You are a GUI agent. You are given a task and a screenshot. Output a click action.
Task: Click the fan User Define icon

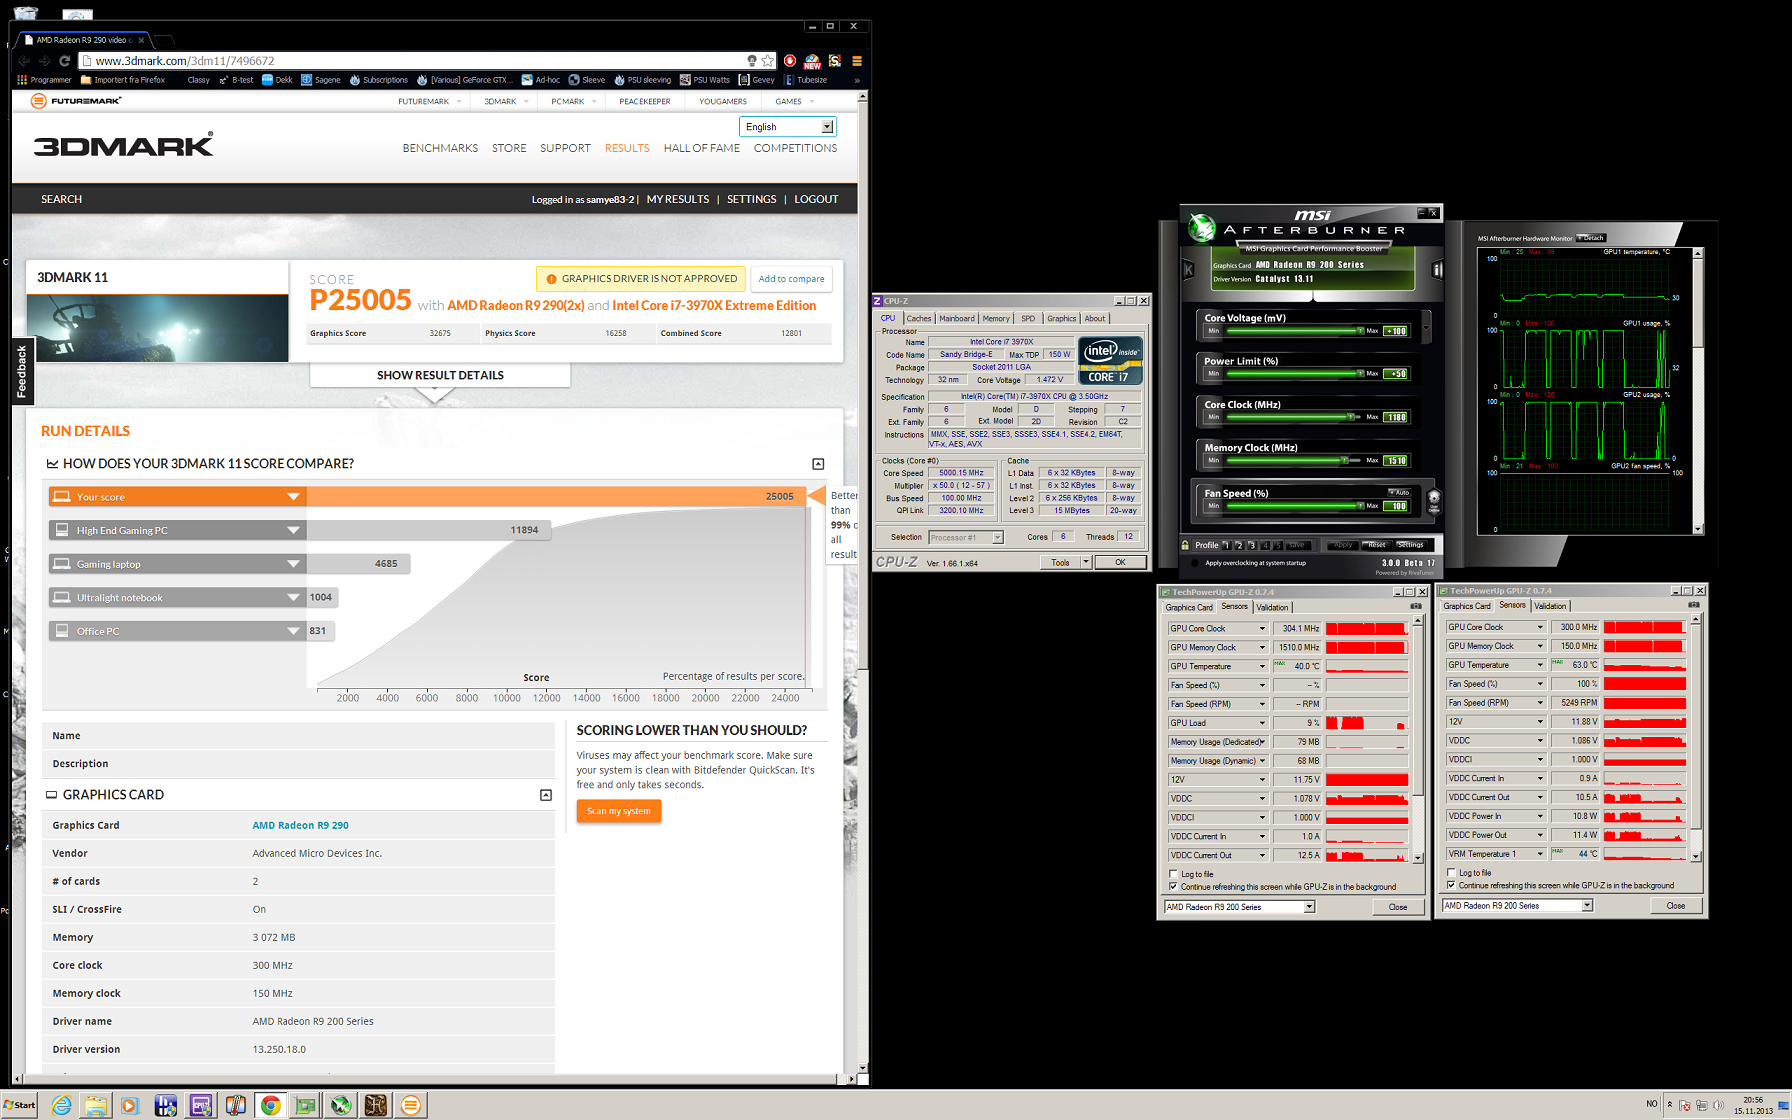click(x=1434, y=500)
